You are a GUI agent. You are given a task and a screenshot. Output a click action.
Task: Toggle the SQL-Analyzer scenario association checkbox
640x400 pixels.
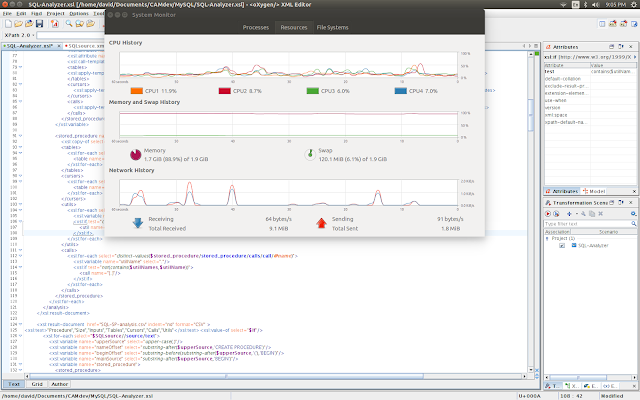coord(562,245)
